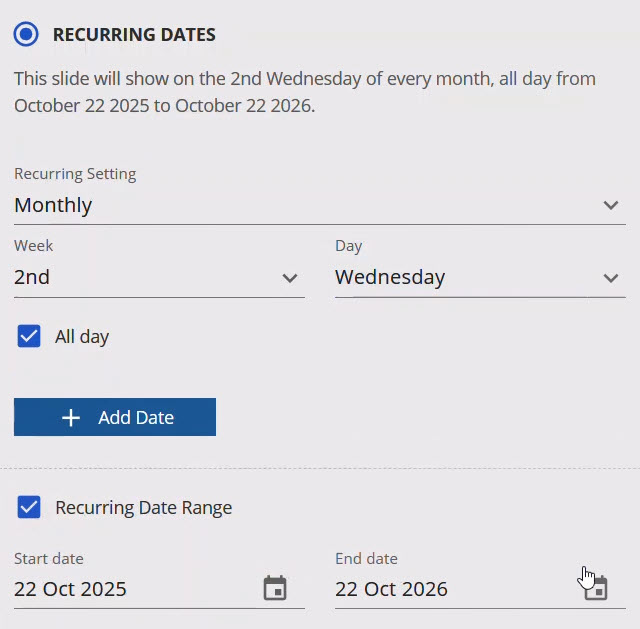Screen dimensions: 640x629
Task: Uncheck the All day checkbox
Action: [x=29, y=337]
